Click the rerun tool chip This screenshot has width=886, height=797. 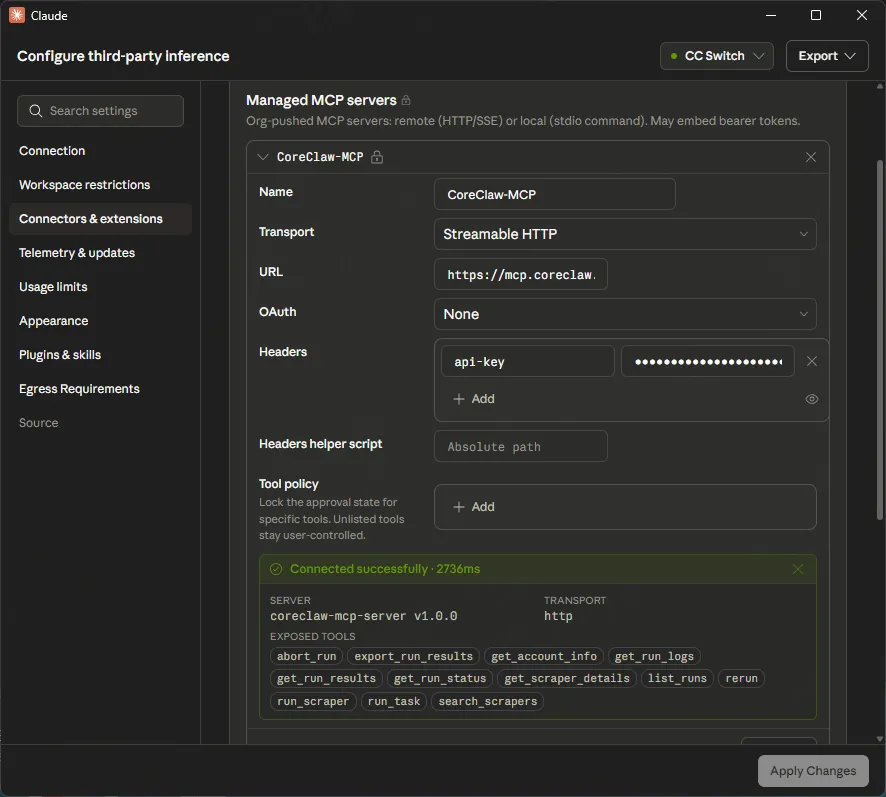coord(741,678)
